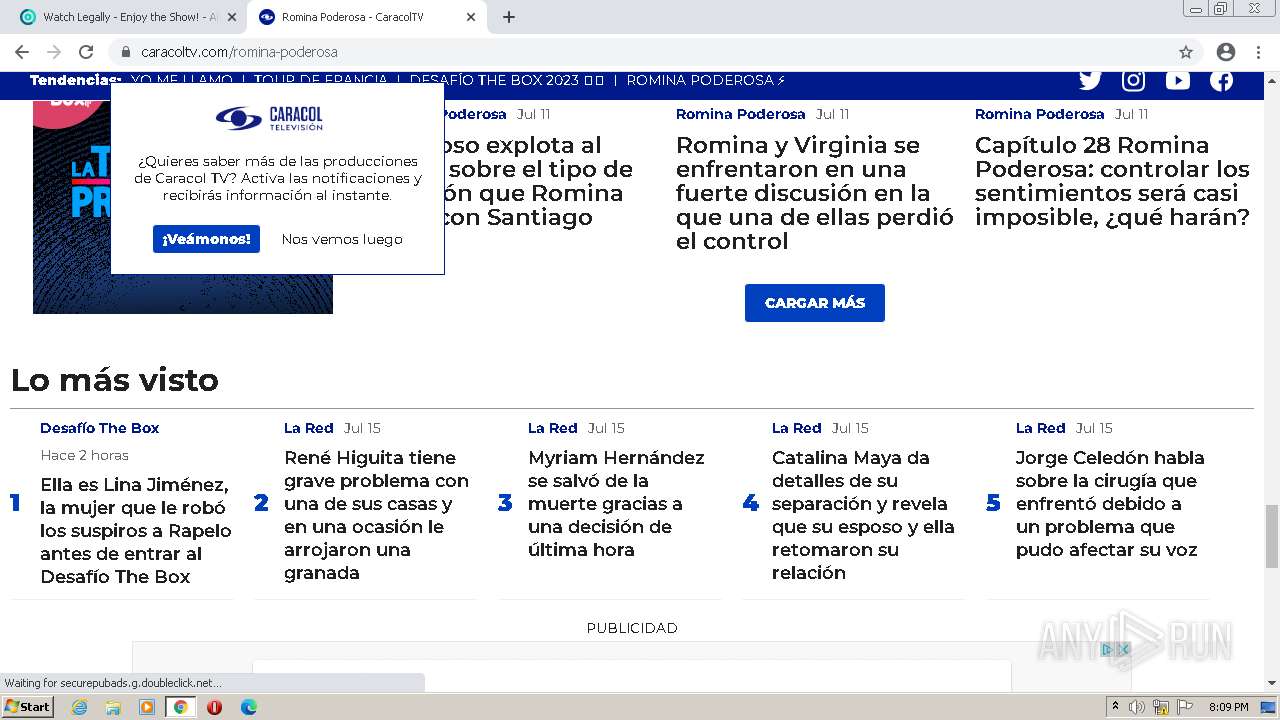
Task: Dismiss popup via Nos vemos luego
Action: point(342,239)
